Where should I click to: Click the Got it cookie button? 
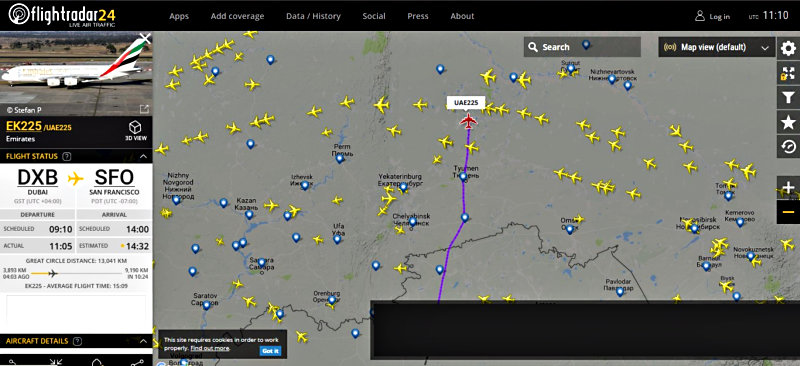click(270, 351)
